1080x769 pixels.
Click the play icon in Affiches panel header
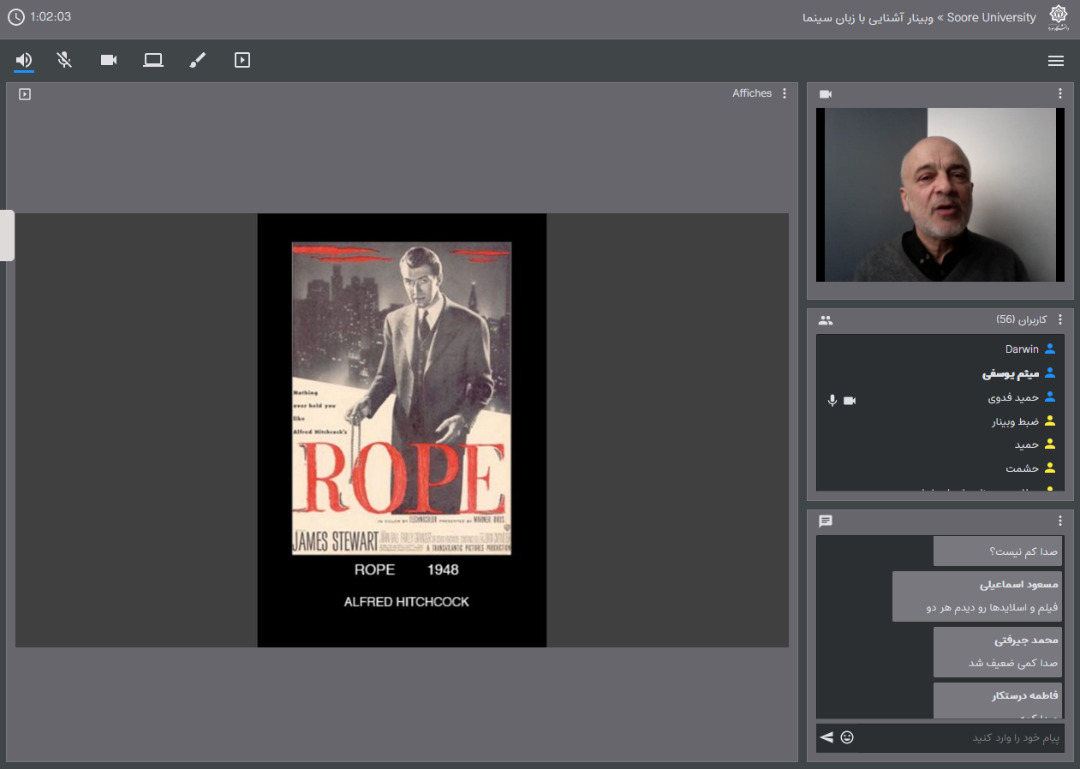tap(25, 94)
